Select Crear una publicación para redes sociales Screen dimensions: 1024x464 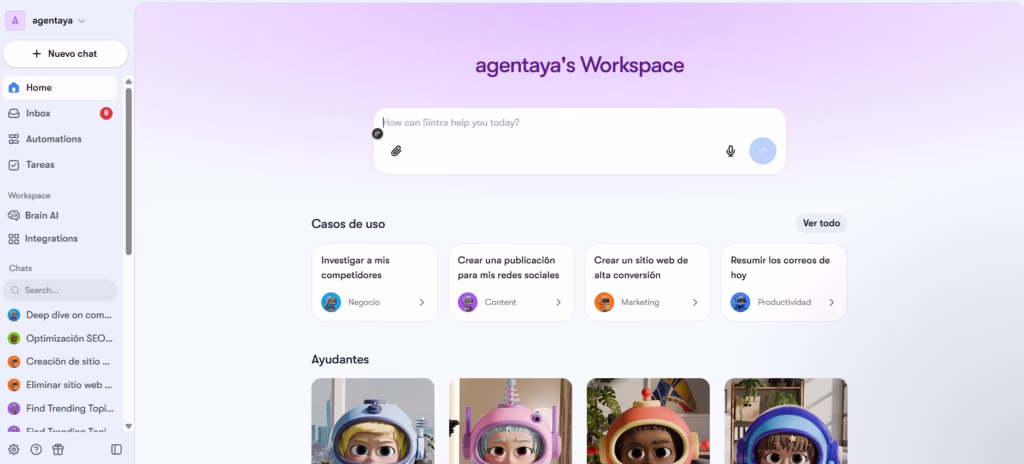(x=511, y=282)
